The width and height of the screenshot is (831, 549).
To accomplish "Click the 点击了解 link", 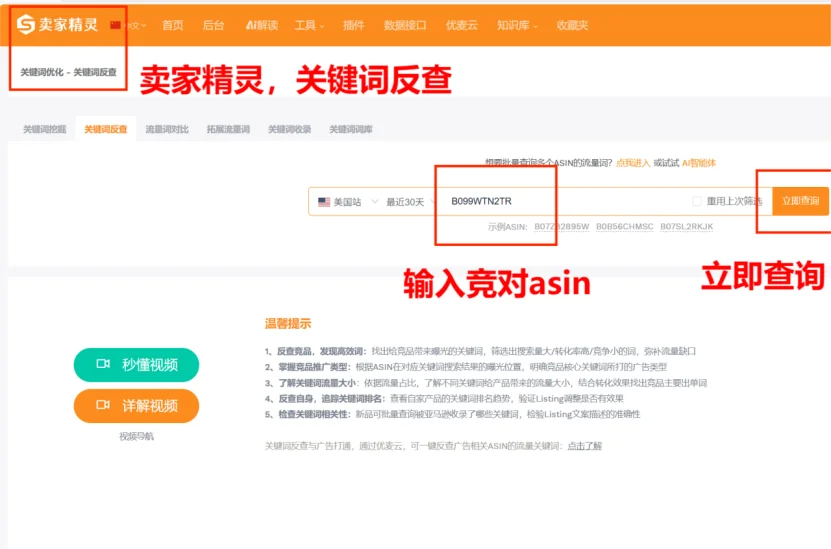I will tap(585, 446).
